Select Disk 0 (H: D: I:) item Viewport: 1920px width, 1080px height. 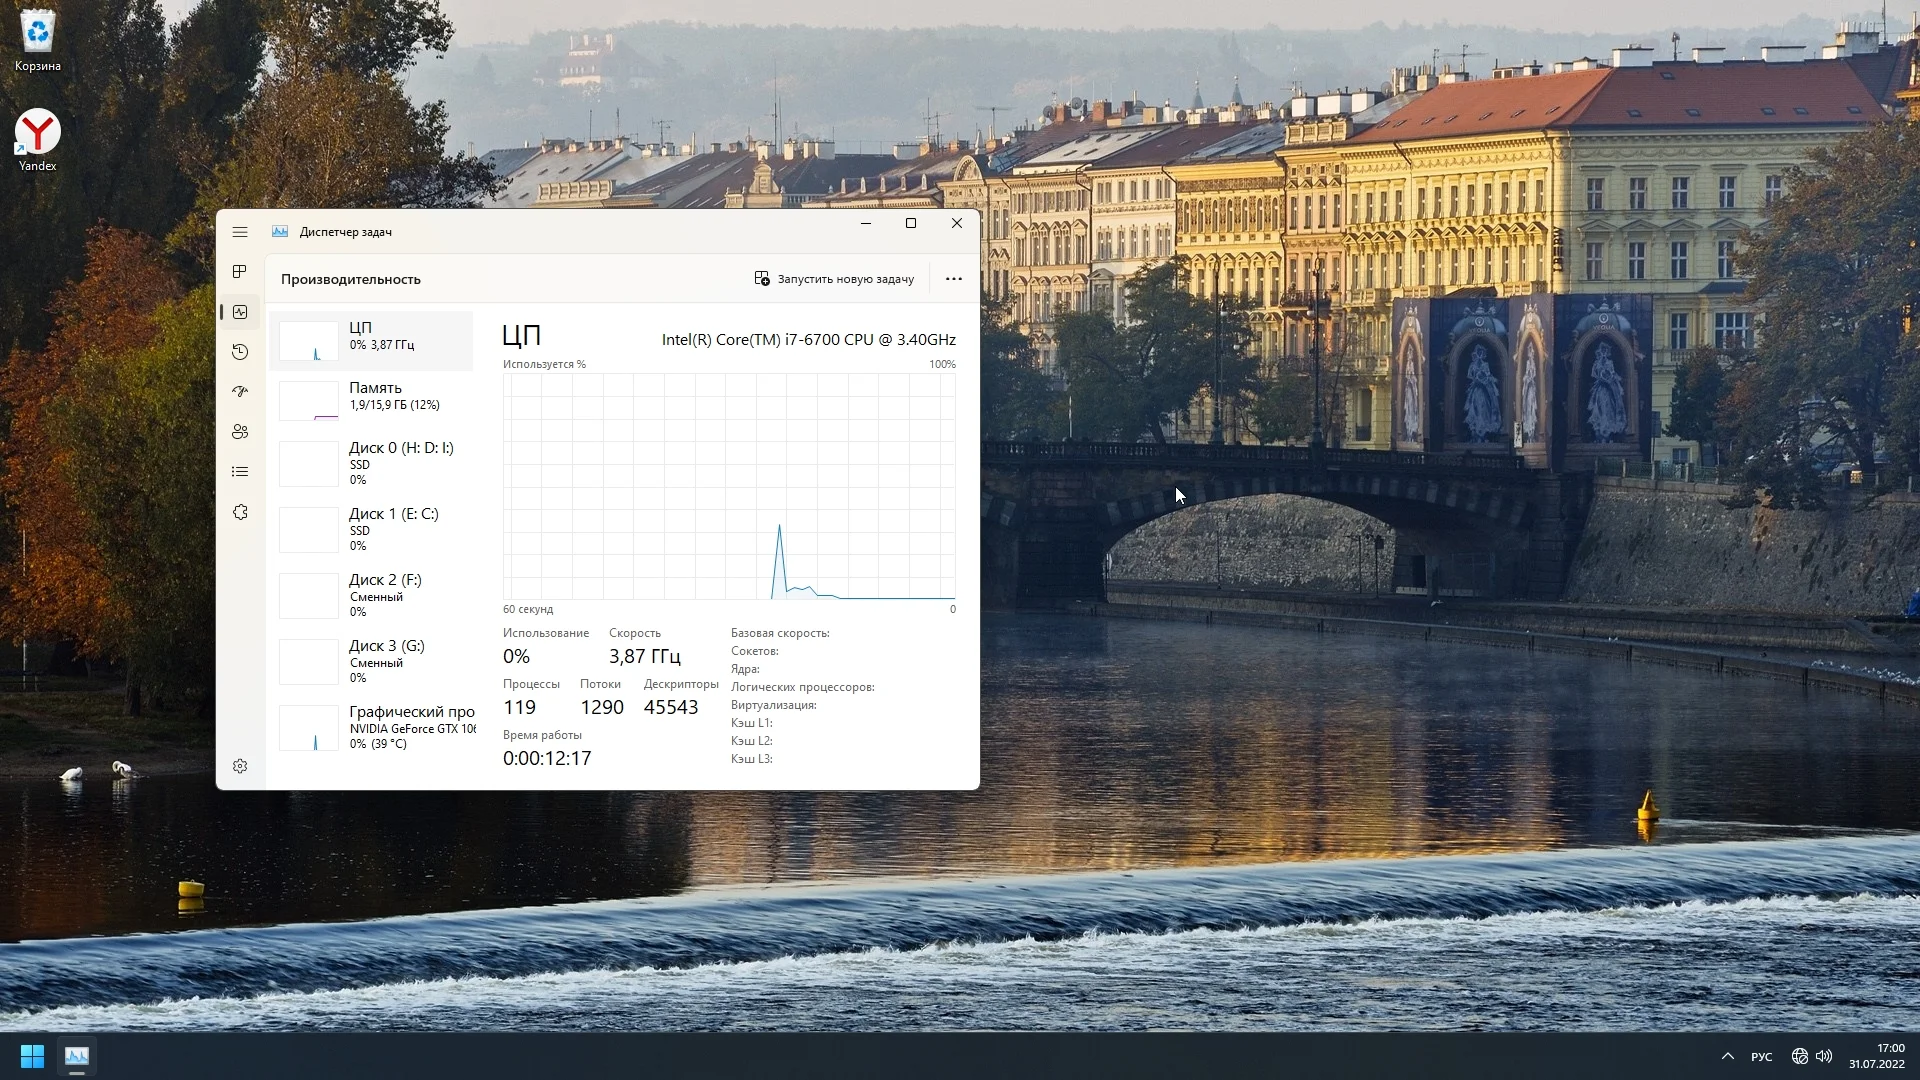pos(372,463)
